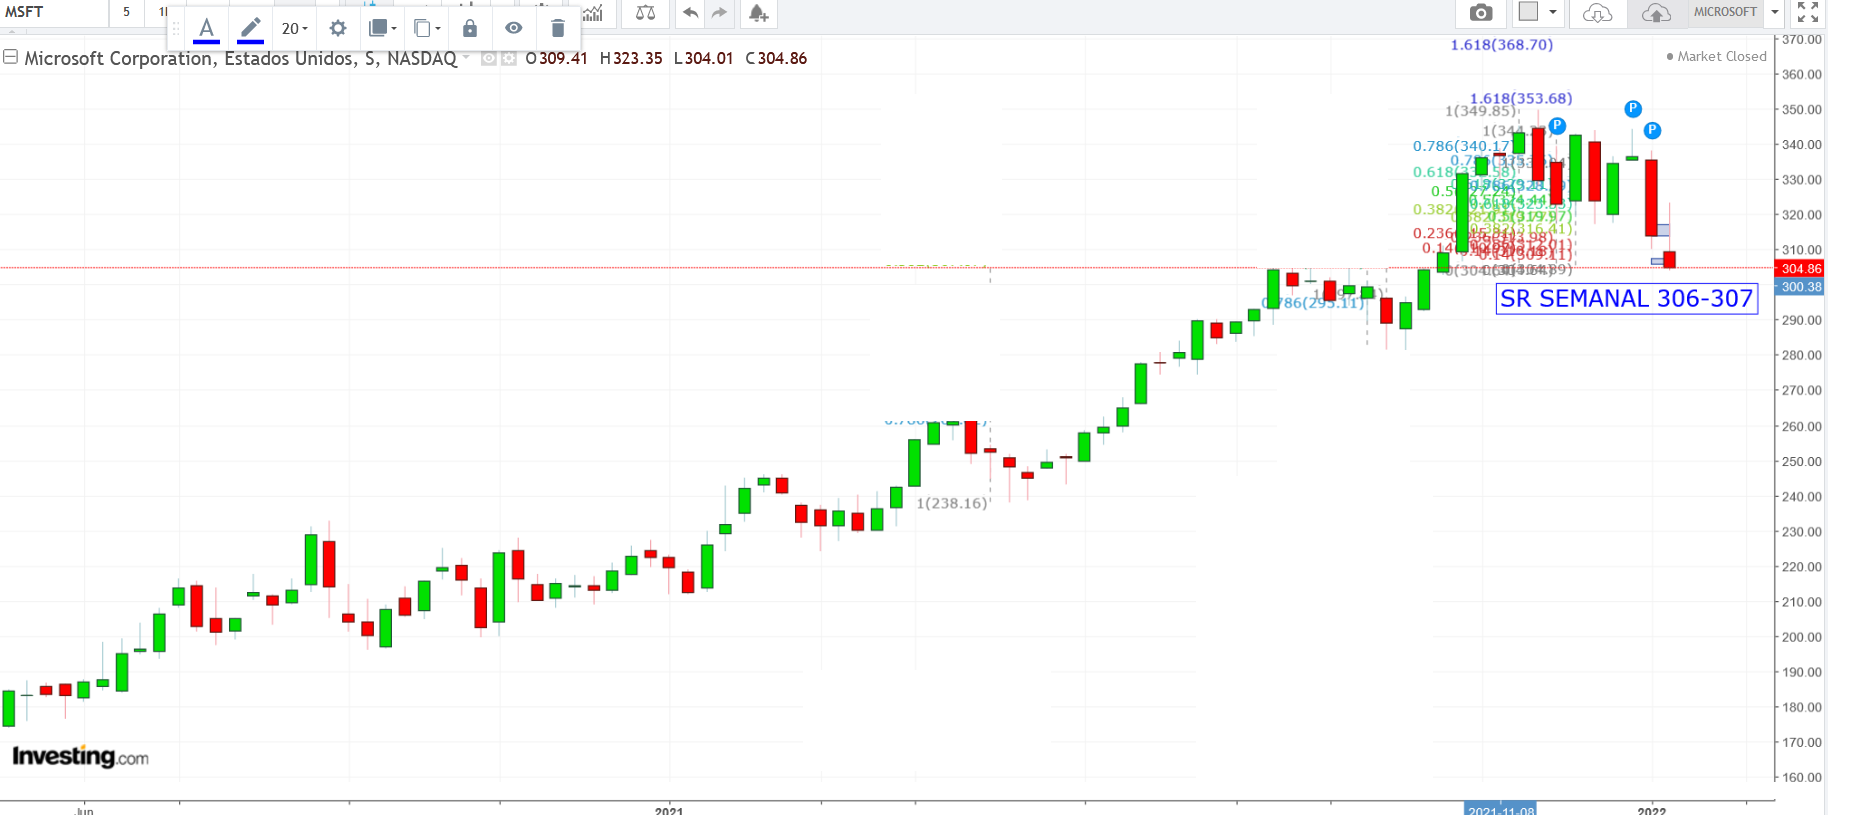Viewport: 1855px width, 840px height.
Task: Click the low value L 304.01
Action: tap(703, 59)
